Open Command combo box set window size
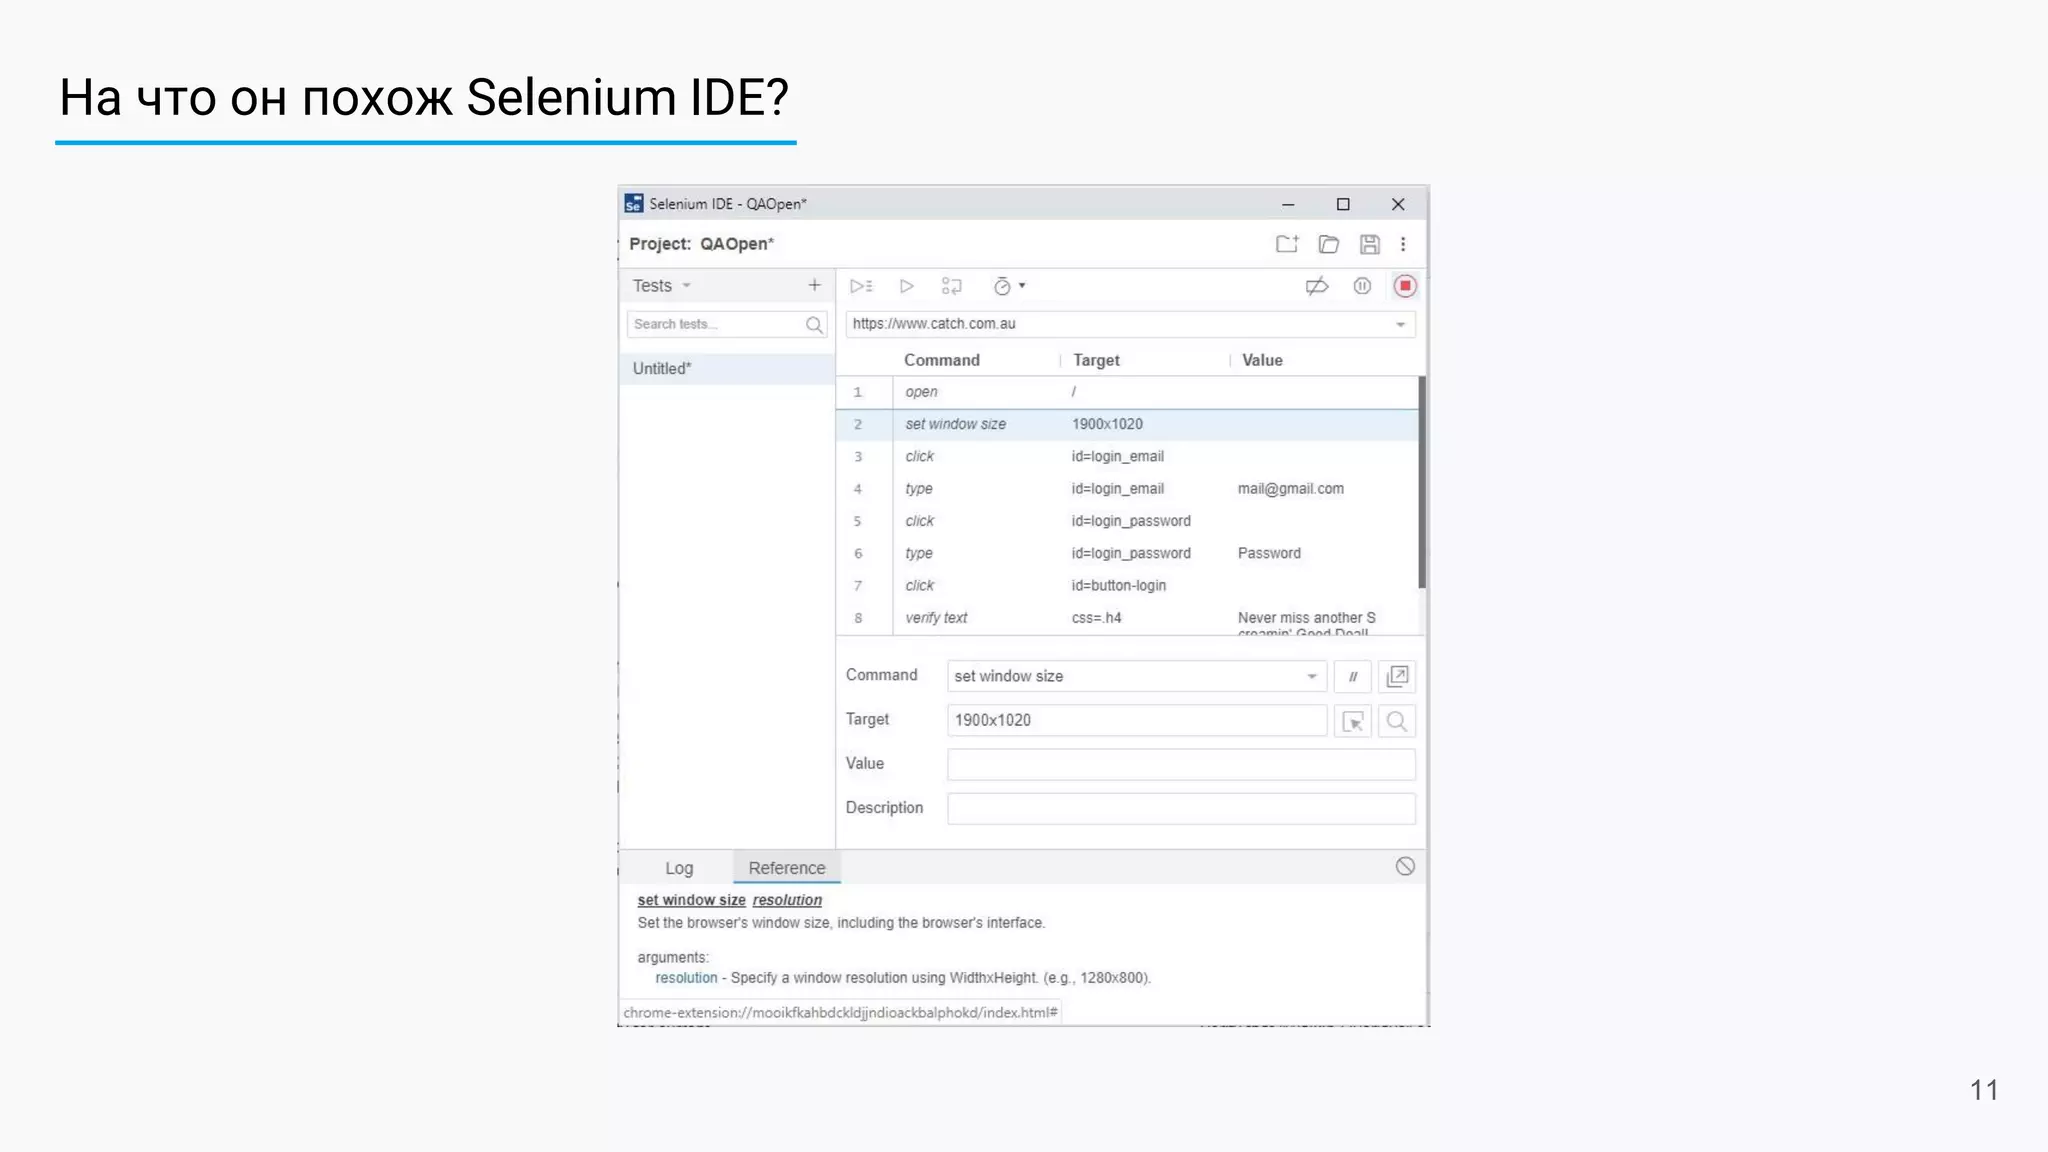 click(1137, 677)
